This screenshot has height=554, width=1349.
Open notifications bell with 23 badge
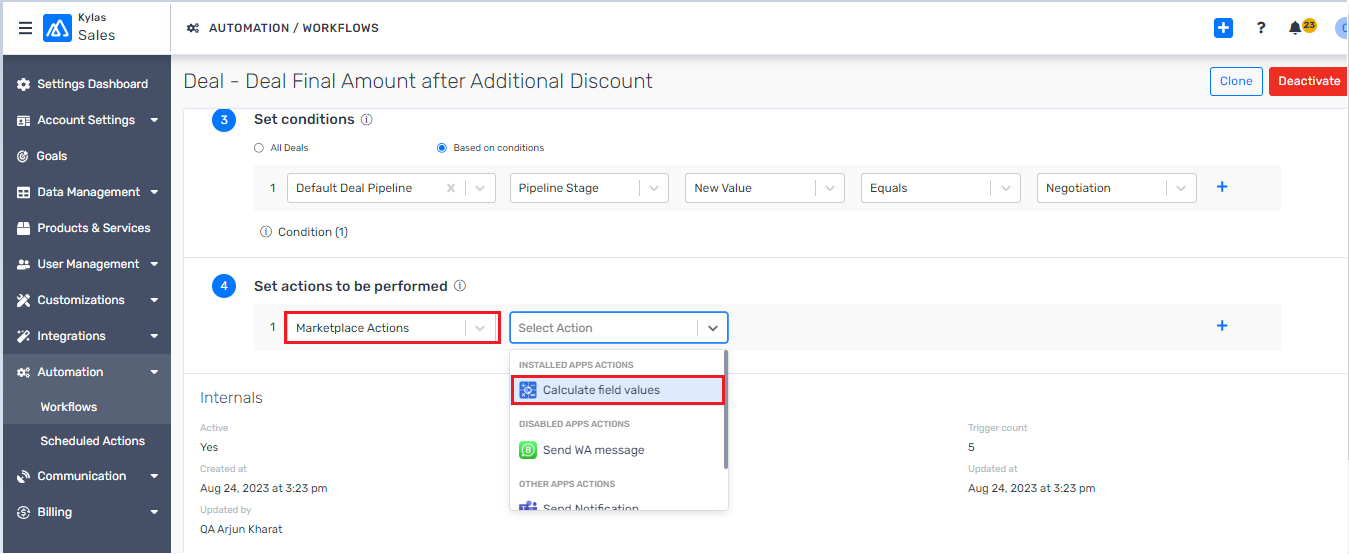[x=1297, y=28]
